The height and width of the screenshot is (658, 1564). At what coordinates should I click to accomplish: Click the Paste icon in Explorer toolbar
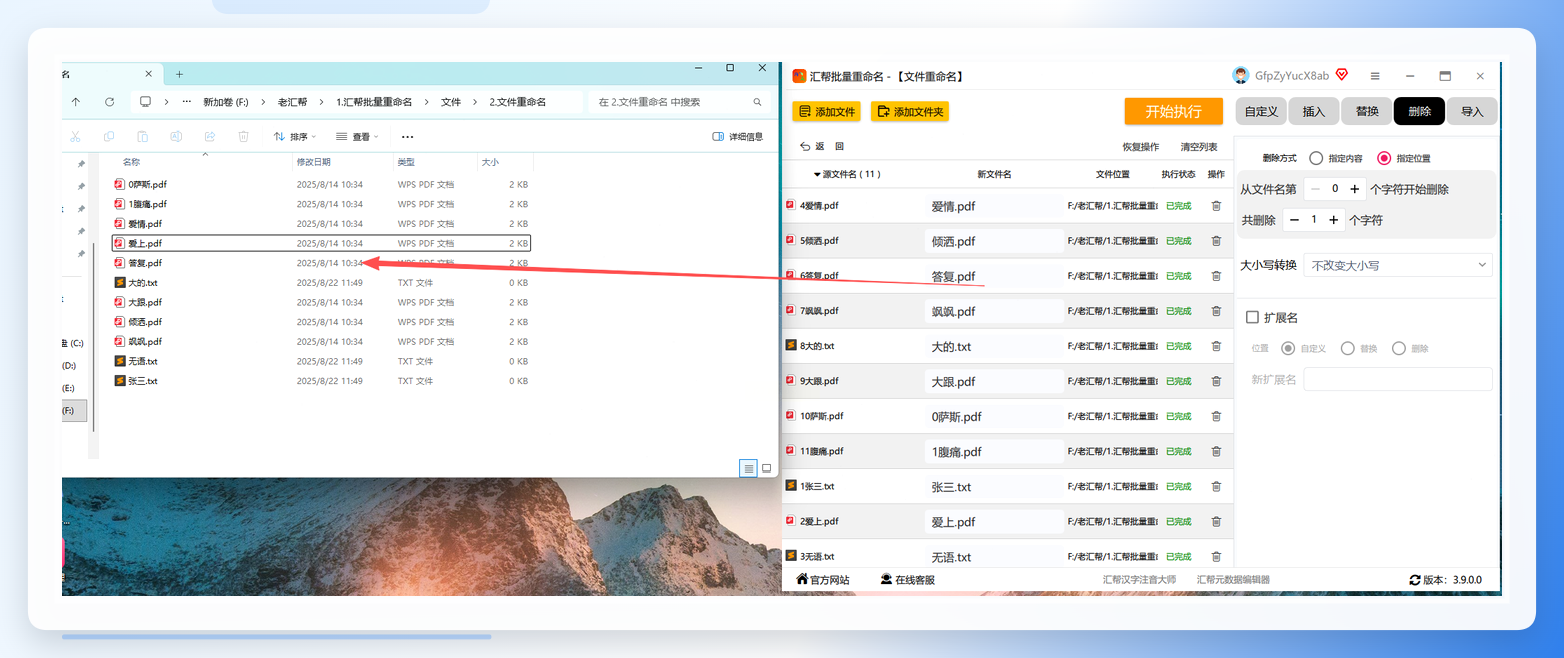[x=143, y=136]
